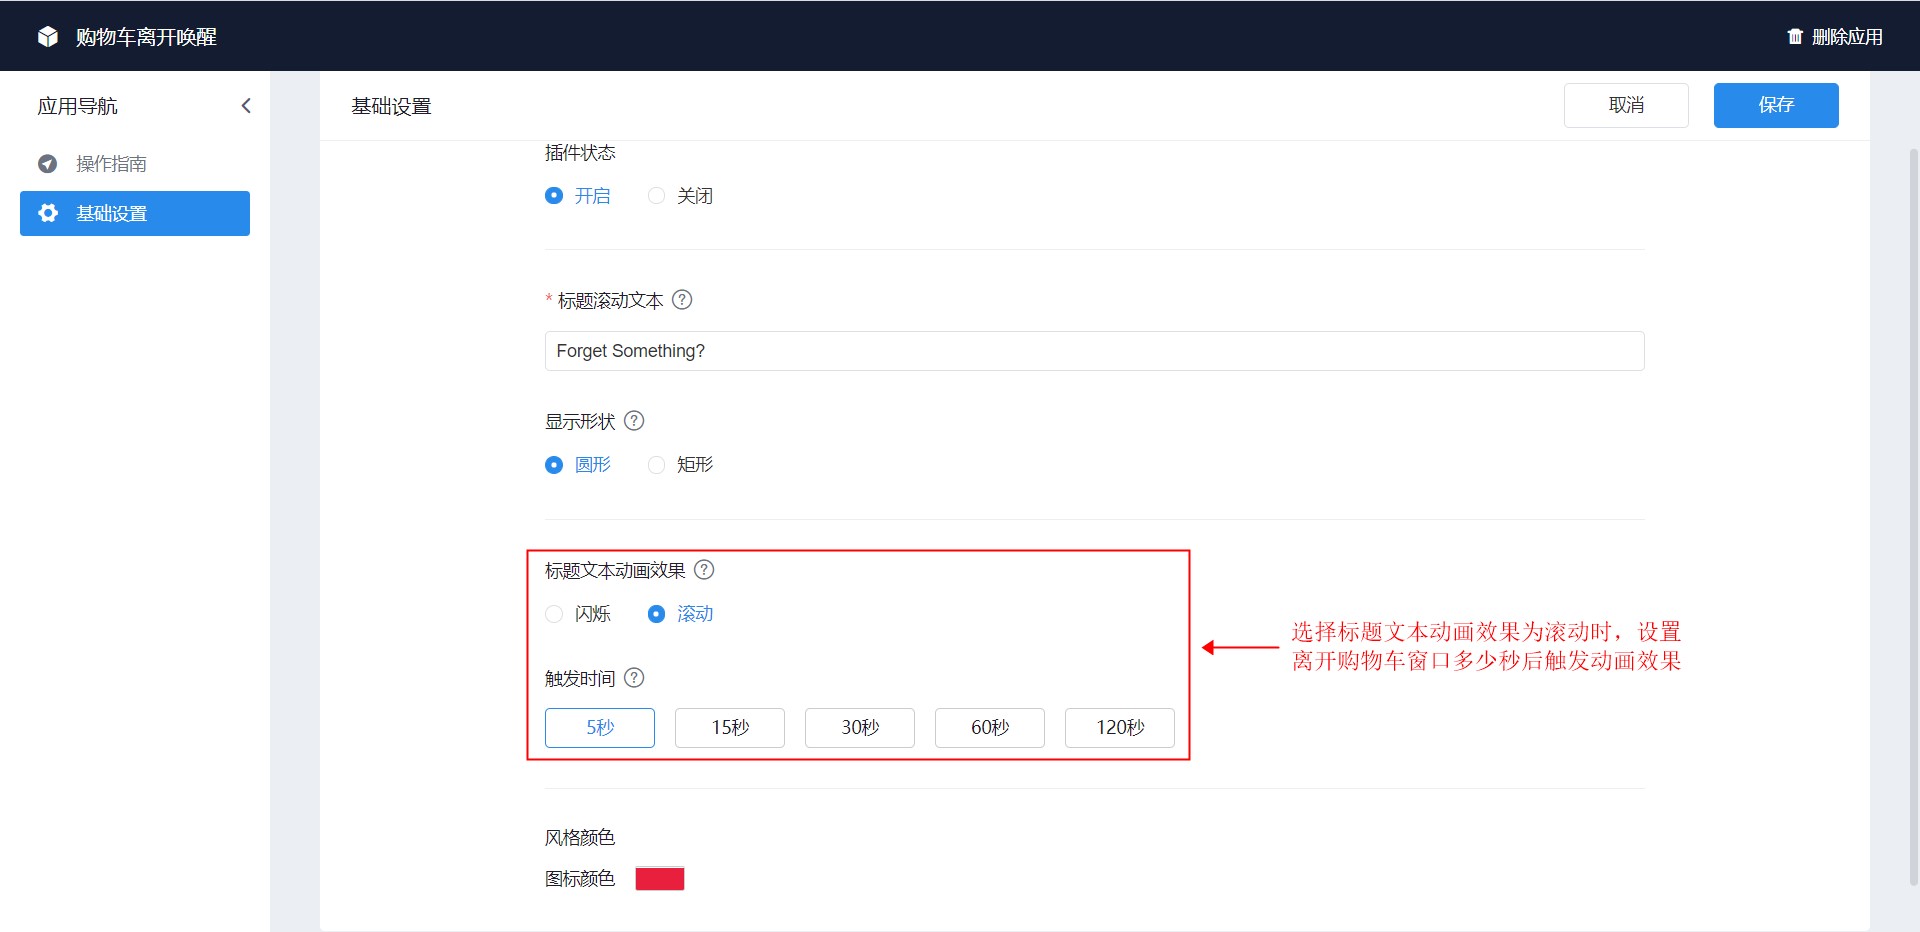Select the 圆形 shape radio

coord(554,465)
